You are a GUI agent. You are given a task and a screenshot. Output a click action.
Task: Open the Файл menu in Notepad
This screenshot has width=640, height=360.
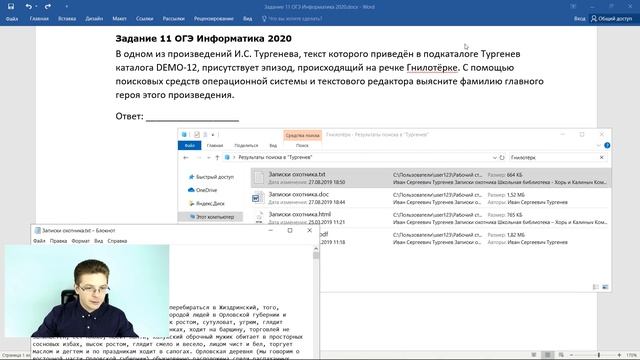(39, 241)
